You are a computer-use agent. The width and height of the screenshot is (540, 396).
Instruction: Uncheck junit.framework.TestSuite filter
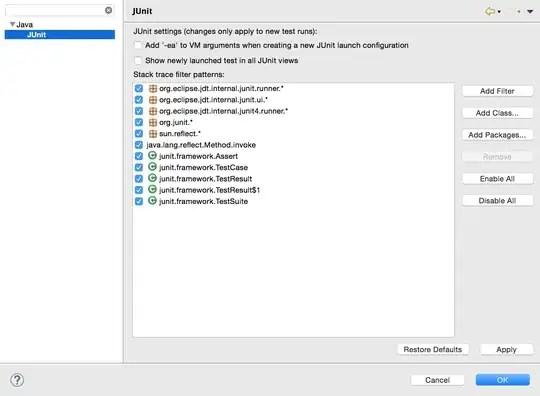(139, 201)
